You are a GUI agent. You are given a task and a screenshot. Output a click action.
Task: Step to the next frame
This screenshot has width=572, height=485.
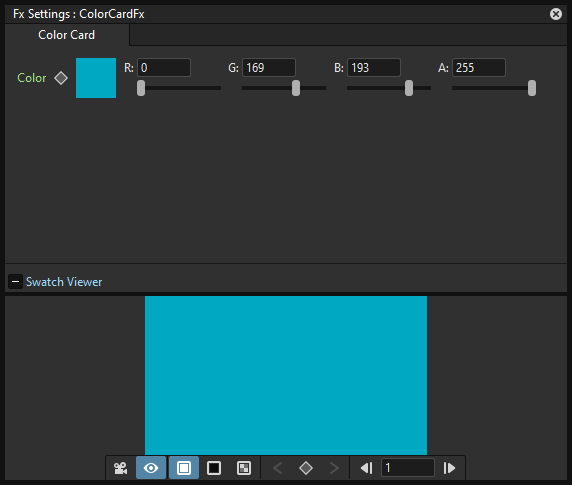pyautogui.click(x=449, y=468)
